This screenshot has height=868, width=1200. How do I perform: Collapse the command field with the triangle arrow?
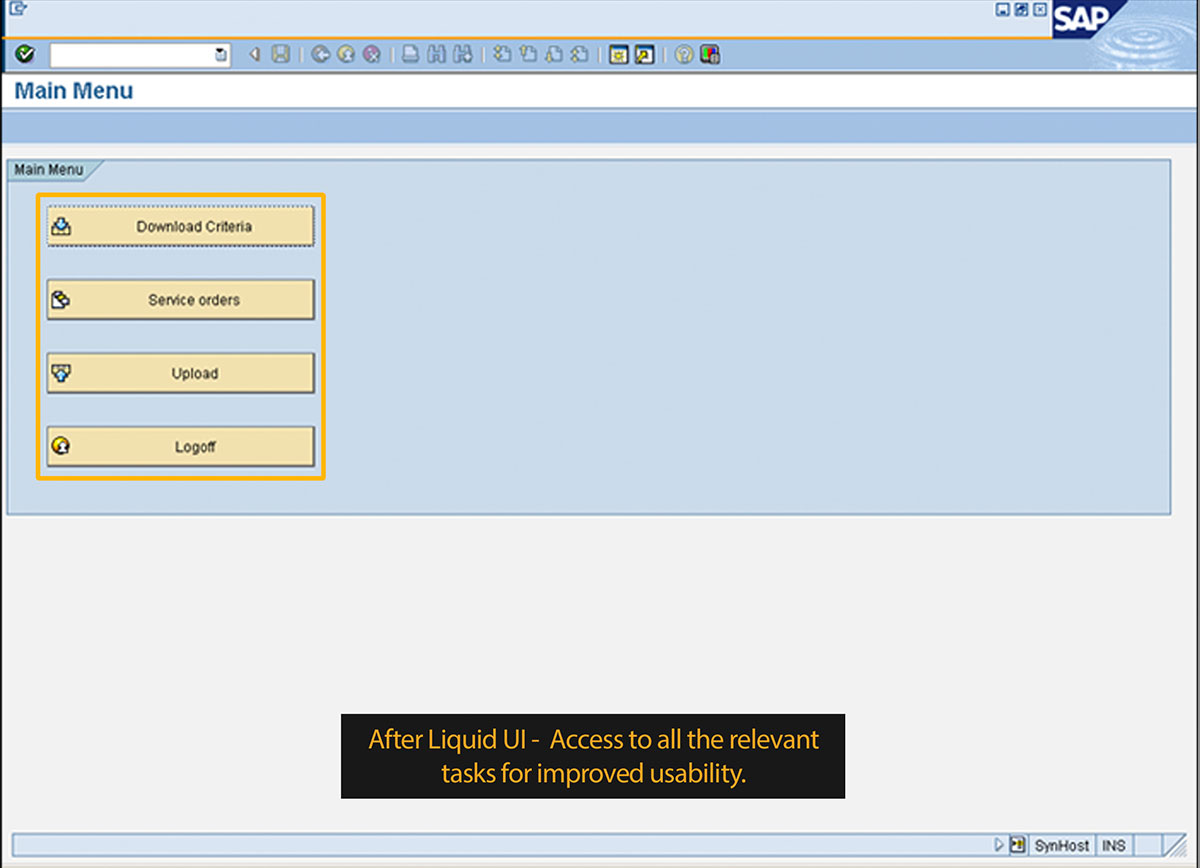[x=255, y=55]
